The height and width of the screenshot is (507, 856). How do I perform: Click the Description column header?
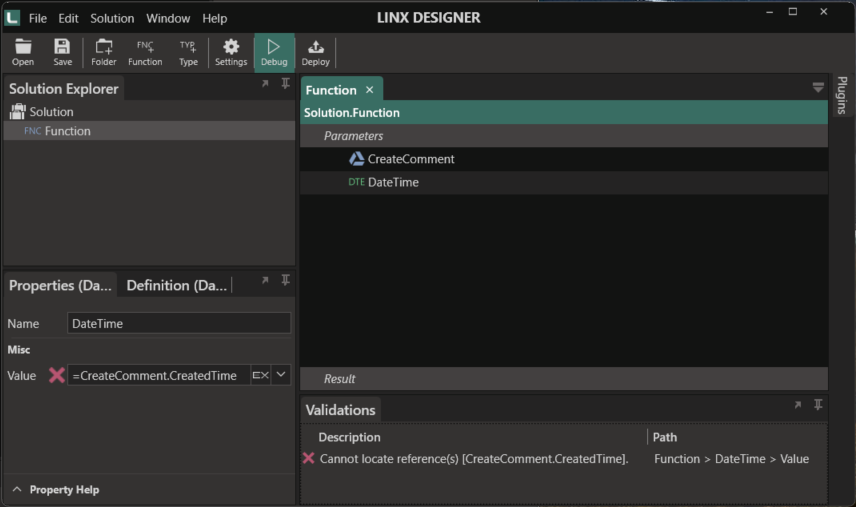349,437
